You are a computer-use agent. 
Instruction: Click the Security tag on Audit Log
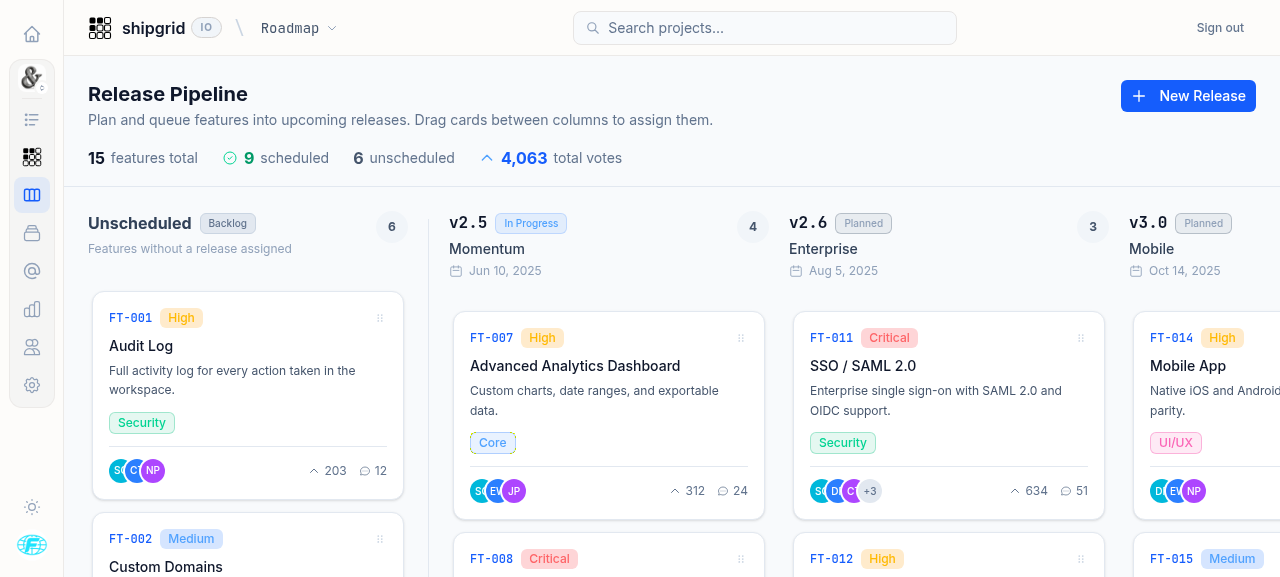coord(142,423)
